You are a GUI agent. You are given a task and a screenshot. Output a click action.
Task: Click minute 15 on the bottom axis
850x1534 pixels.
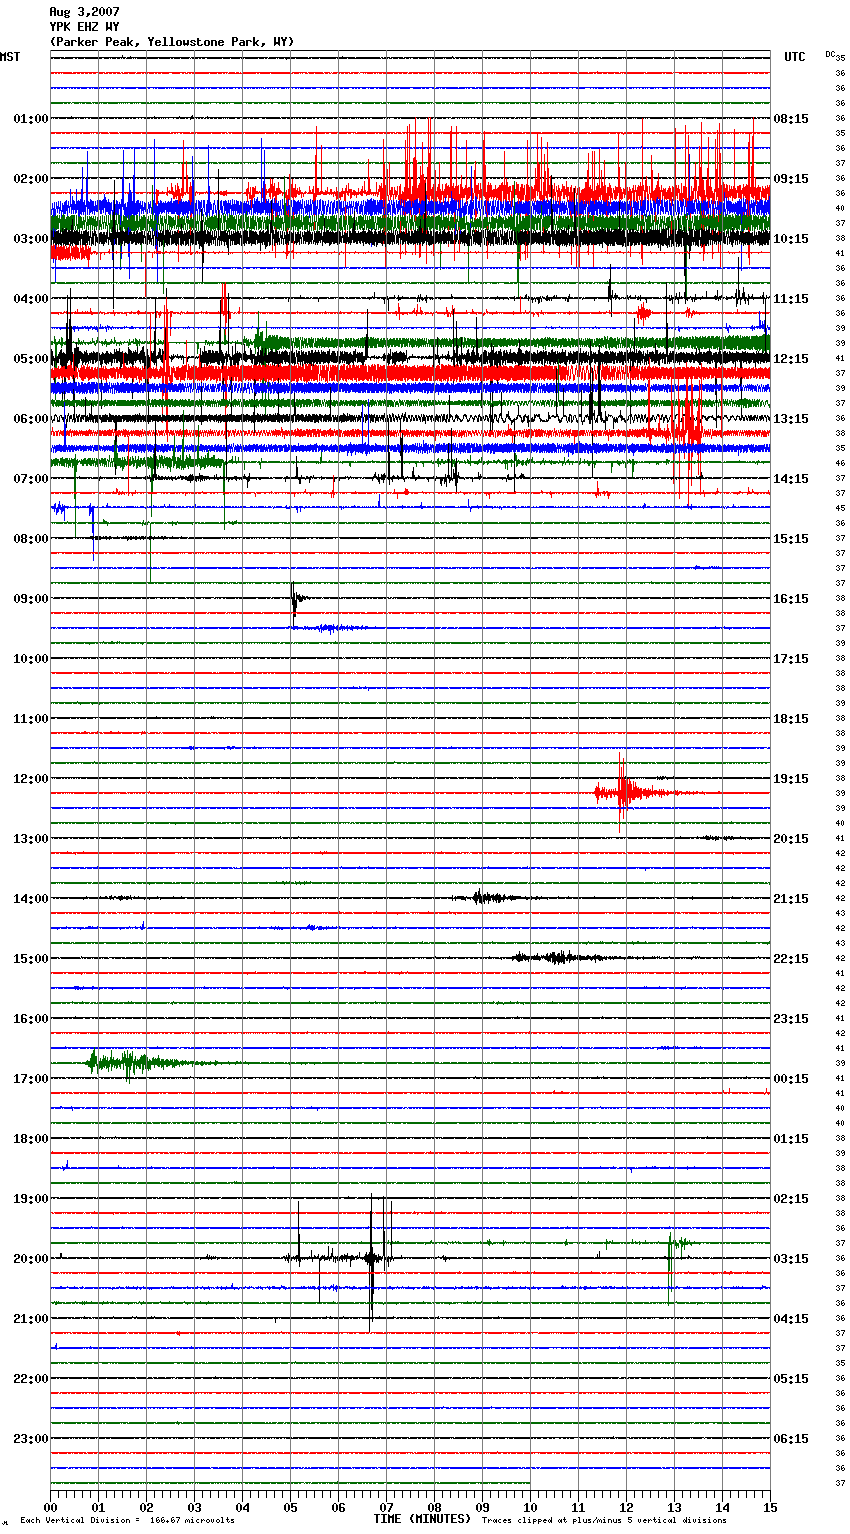tap(769, 1507)
